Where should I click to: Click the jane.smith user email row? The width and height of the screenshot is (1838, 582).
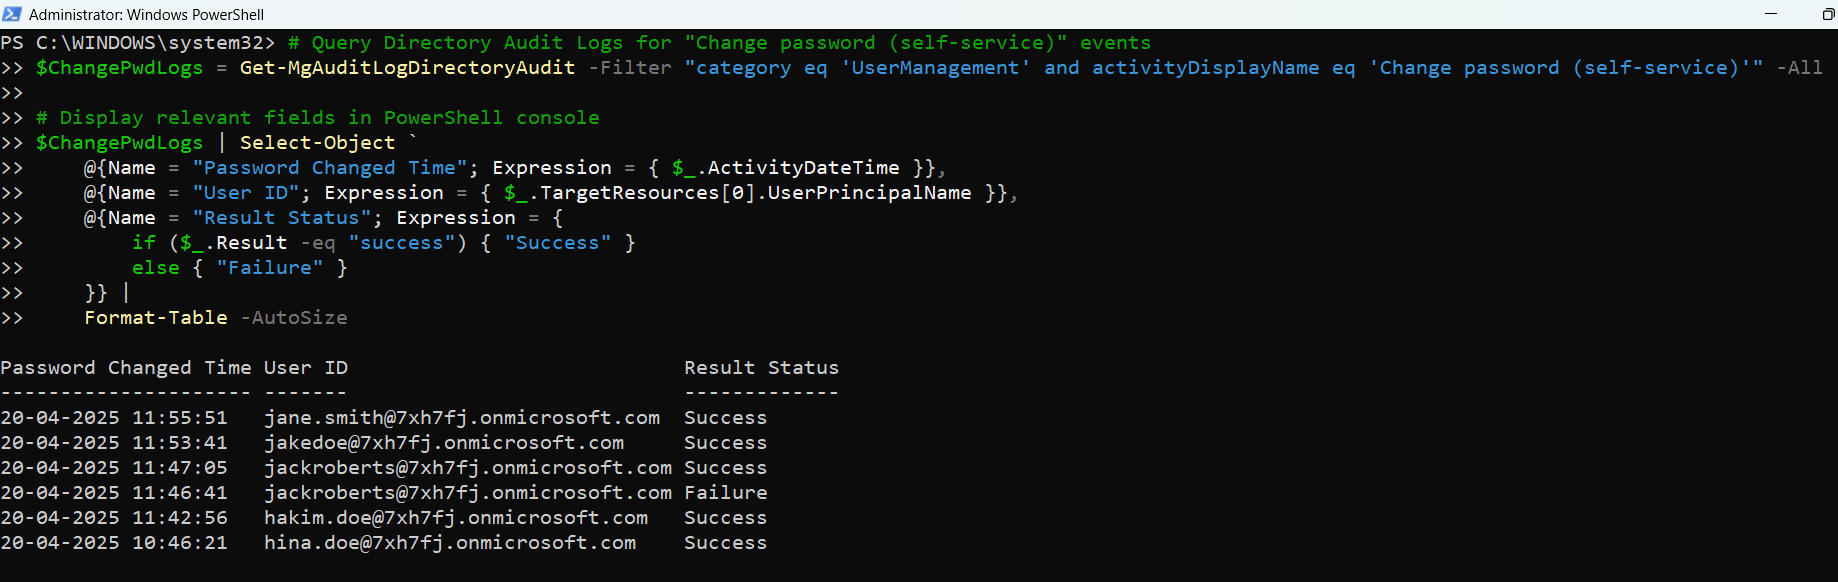pos(461,418)
